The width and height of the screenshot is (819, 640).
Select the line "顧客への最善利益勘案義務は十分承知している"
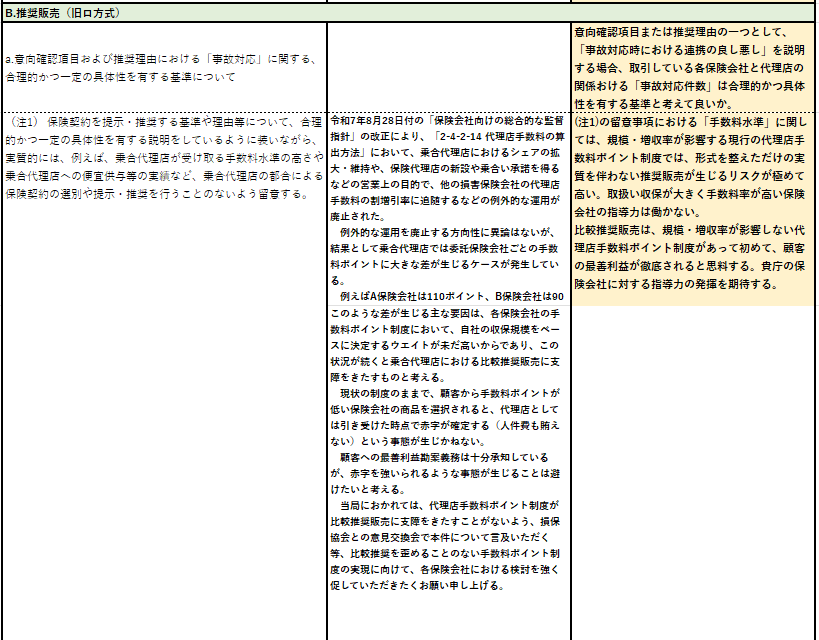tap(448, 458)
